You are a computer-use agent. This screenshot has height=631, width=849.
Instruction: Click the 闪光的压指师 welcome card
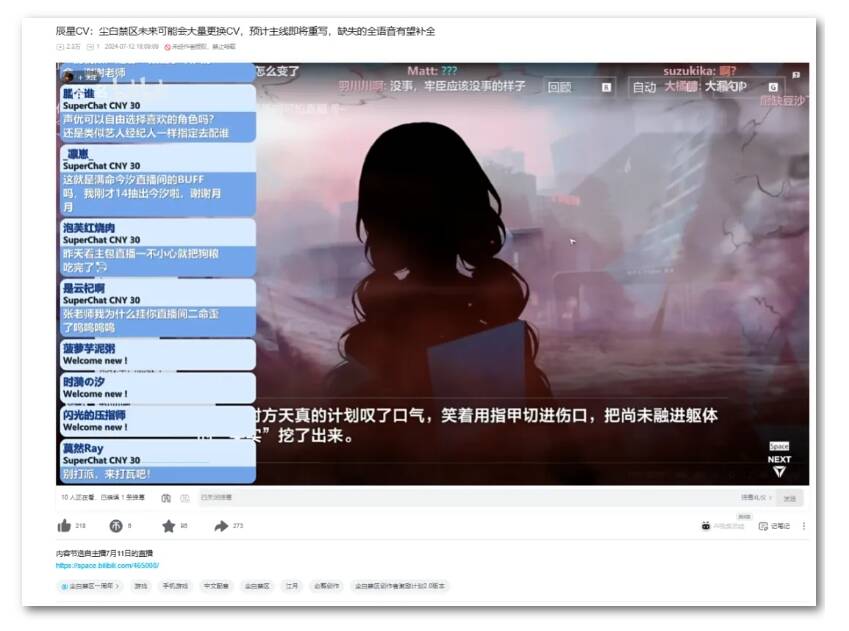tap(158, 421)
